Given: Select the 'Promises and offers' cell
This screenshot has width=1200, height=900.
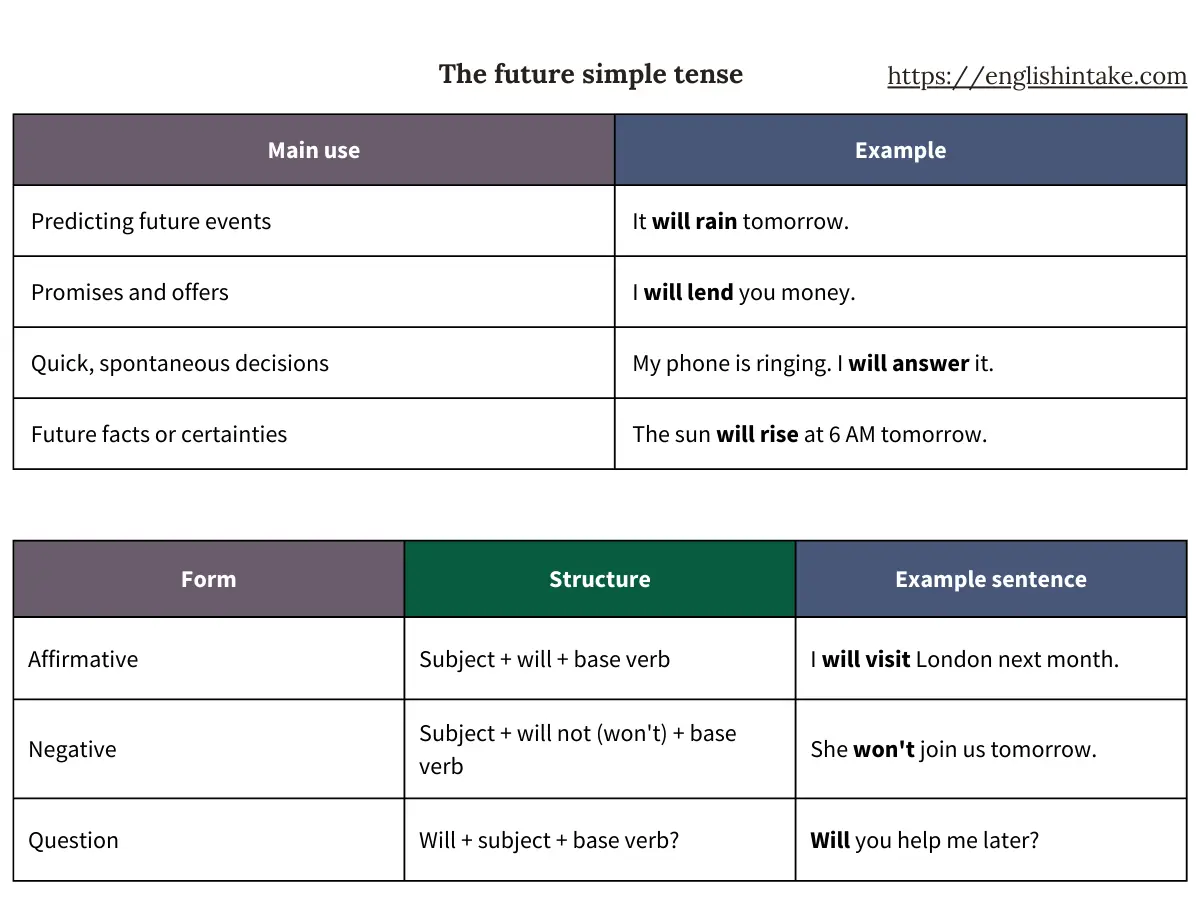Looking at the screenshot, I should pos(130,292).
